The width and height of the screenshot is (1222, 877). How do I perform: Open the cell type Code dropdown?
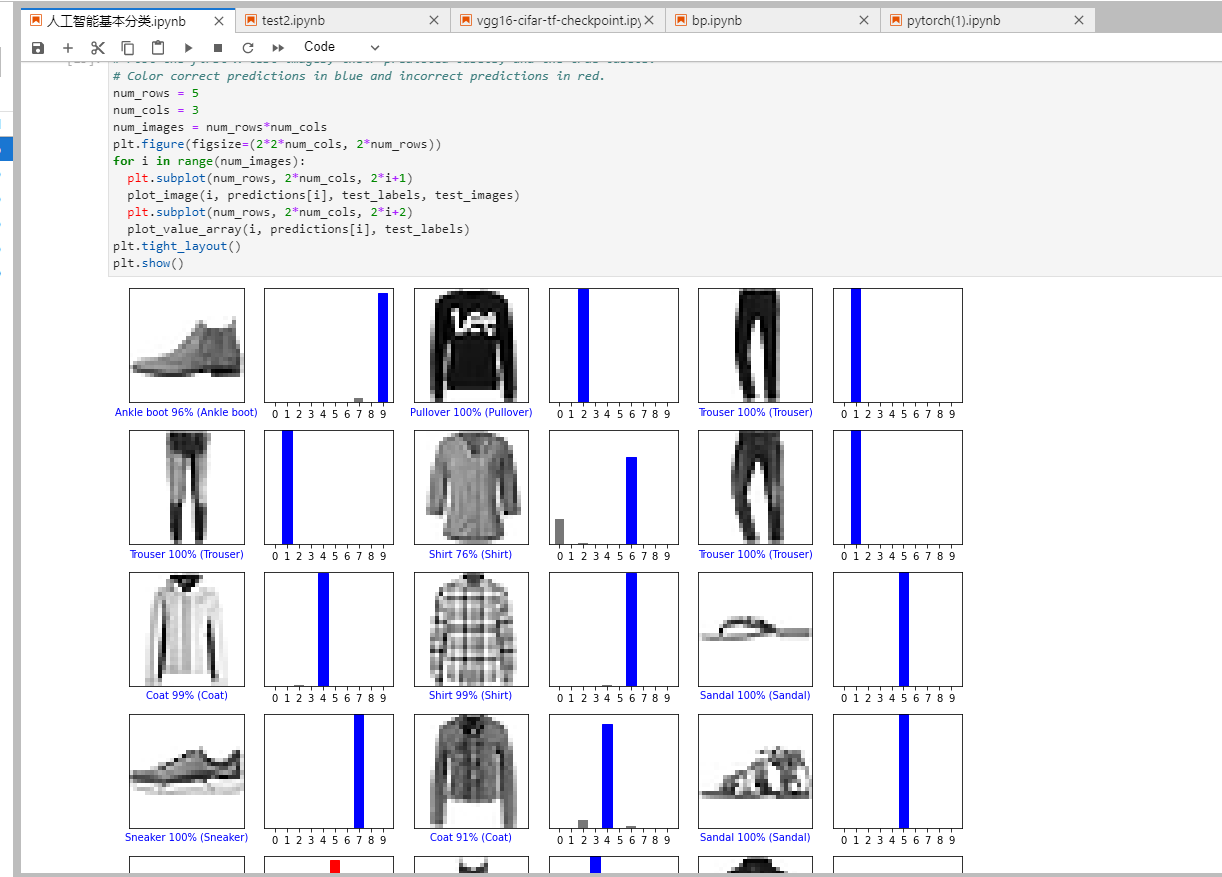pos(341,47)
